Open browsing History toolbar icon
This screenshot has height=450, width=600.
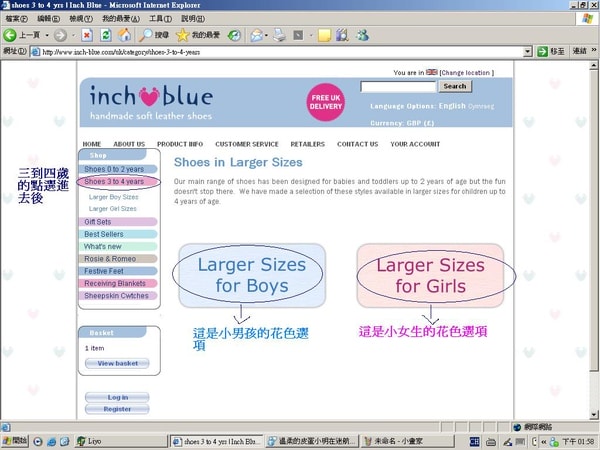234,35
